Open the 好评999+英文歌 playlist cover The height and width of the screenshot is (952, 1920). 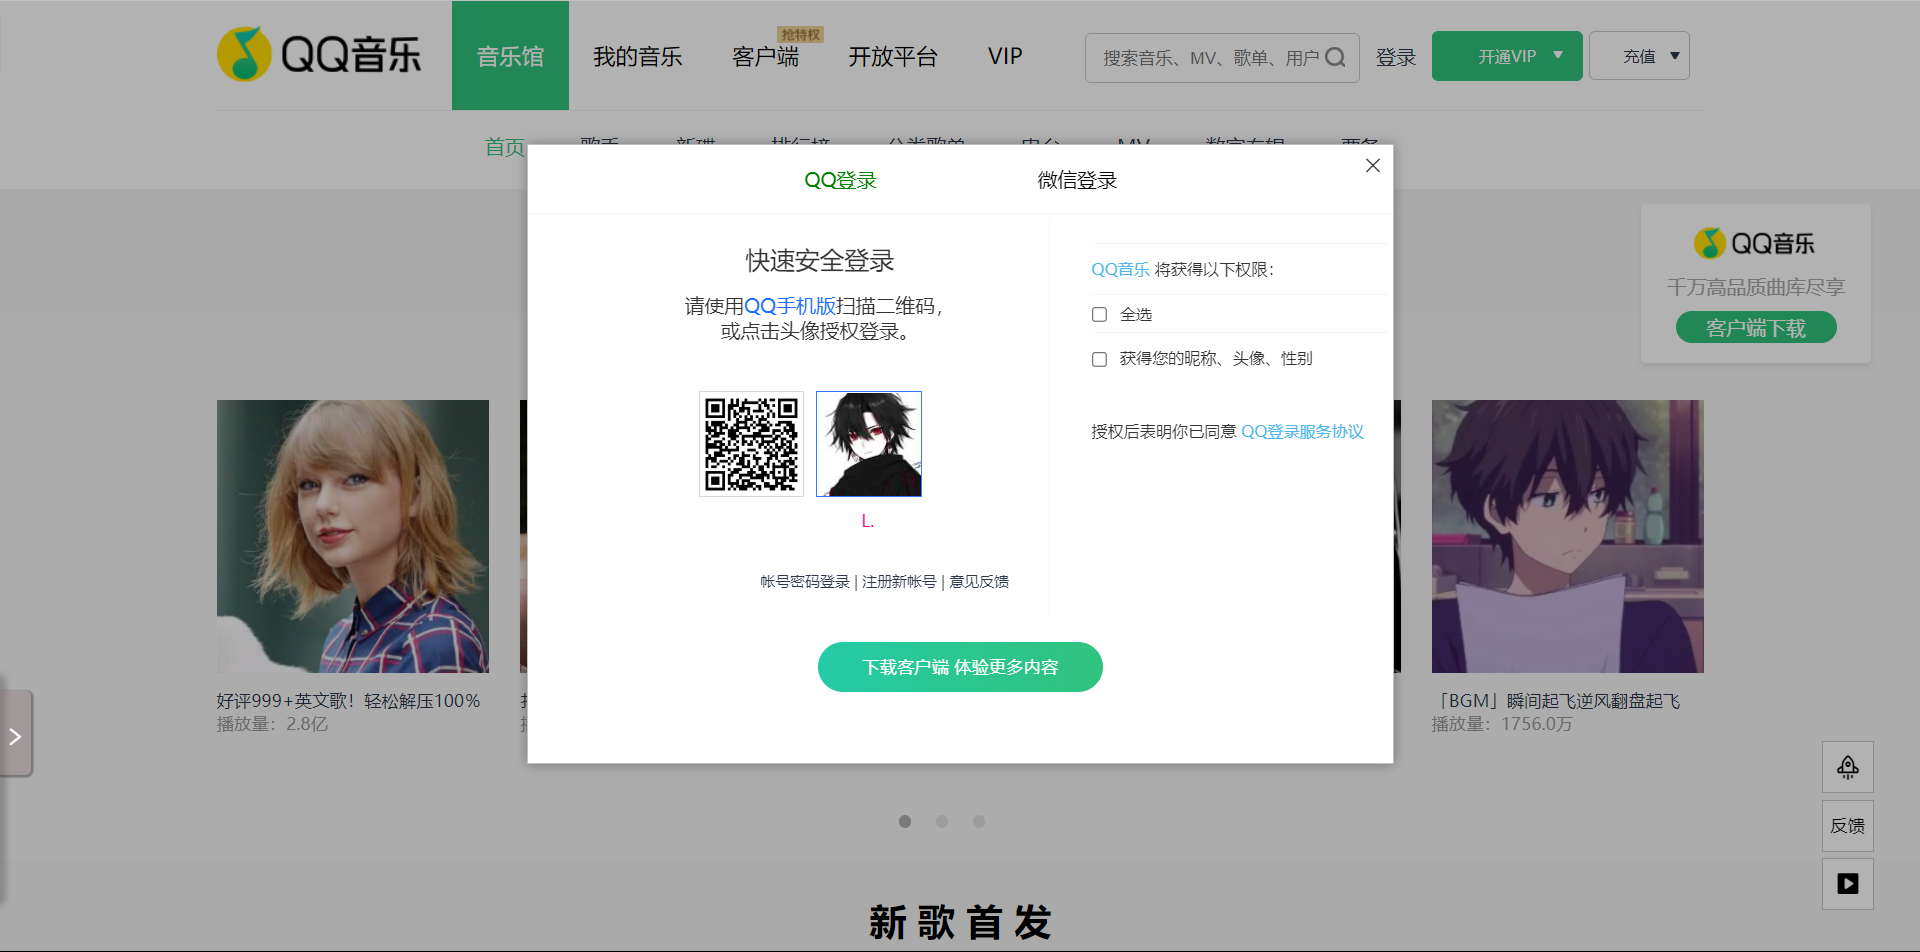pyautogui.click(x=353, y=536)
